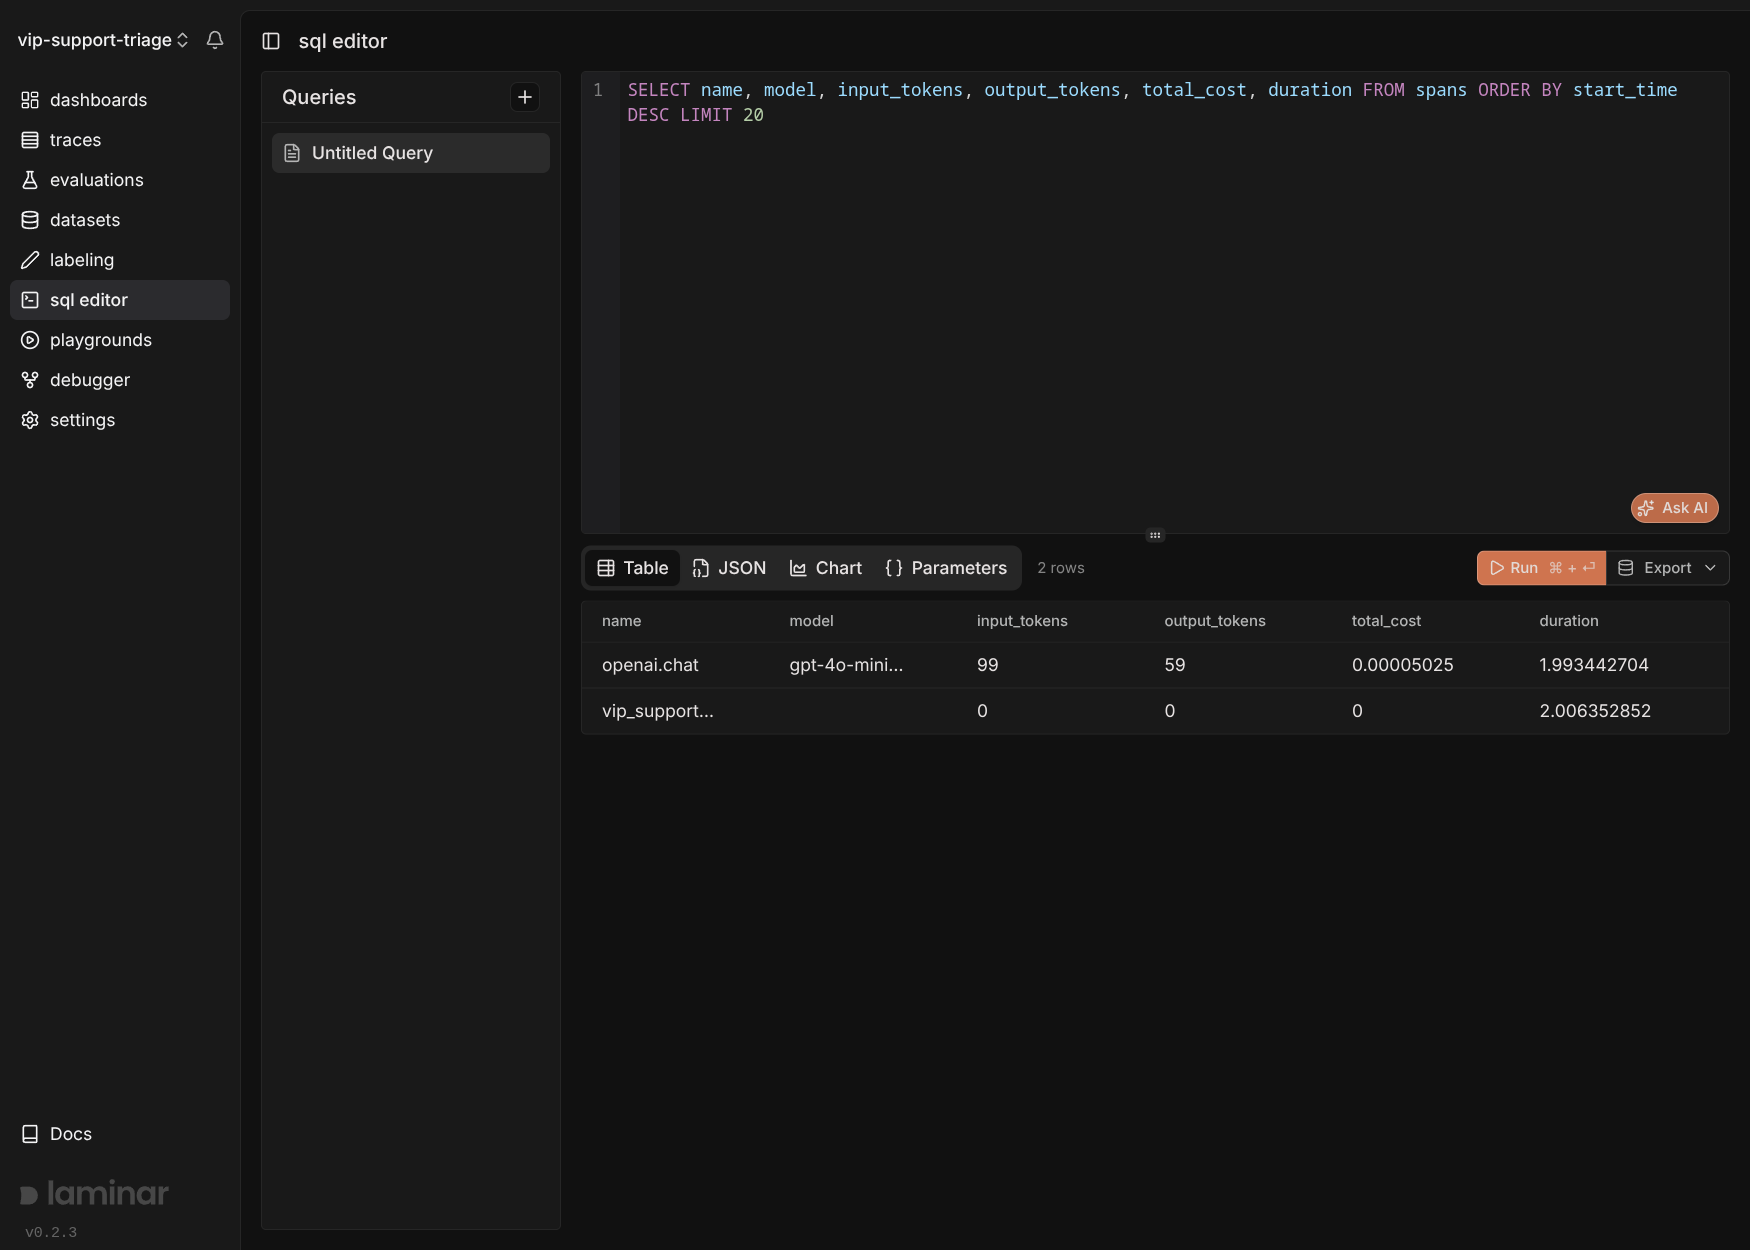Click the 99 input_tokens value

988,665
